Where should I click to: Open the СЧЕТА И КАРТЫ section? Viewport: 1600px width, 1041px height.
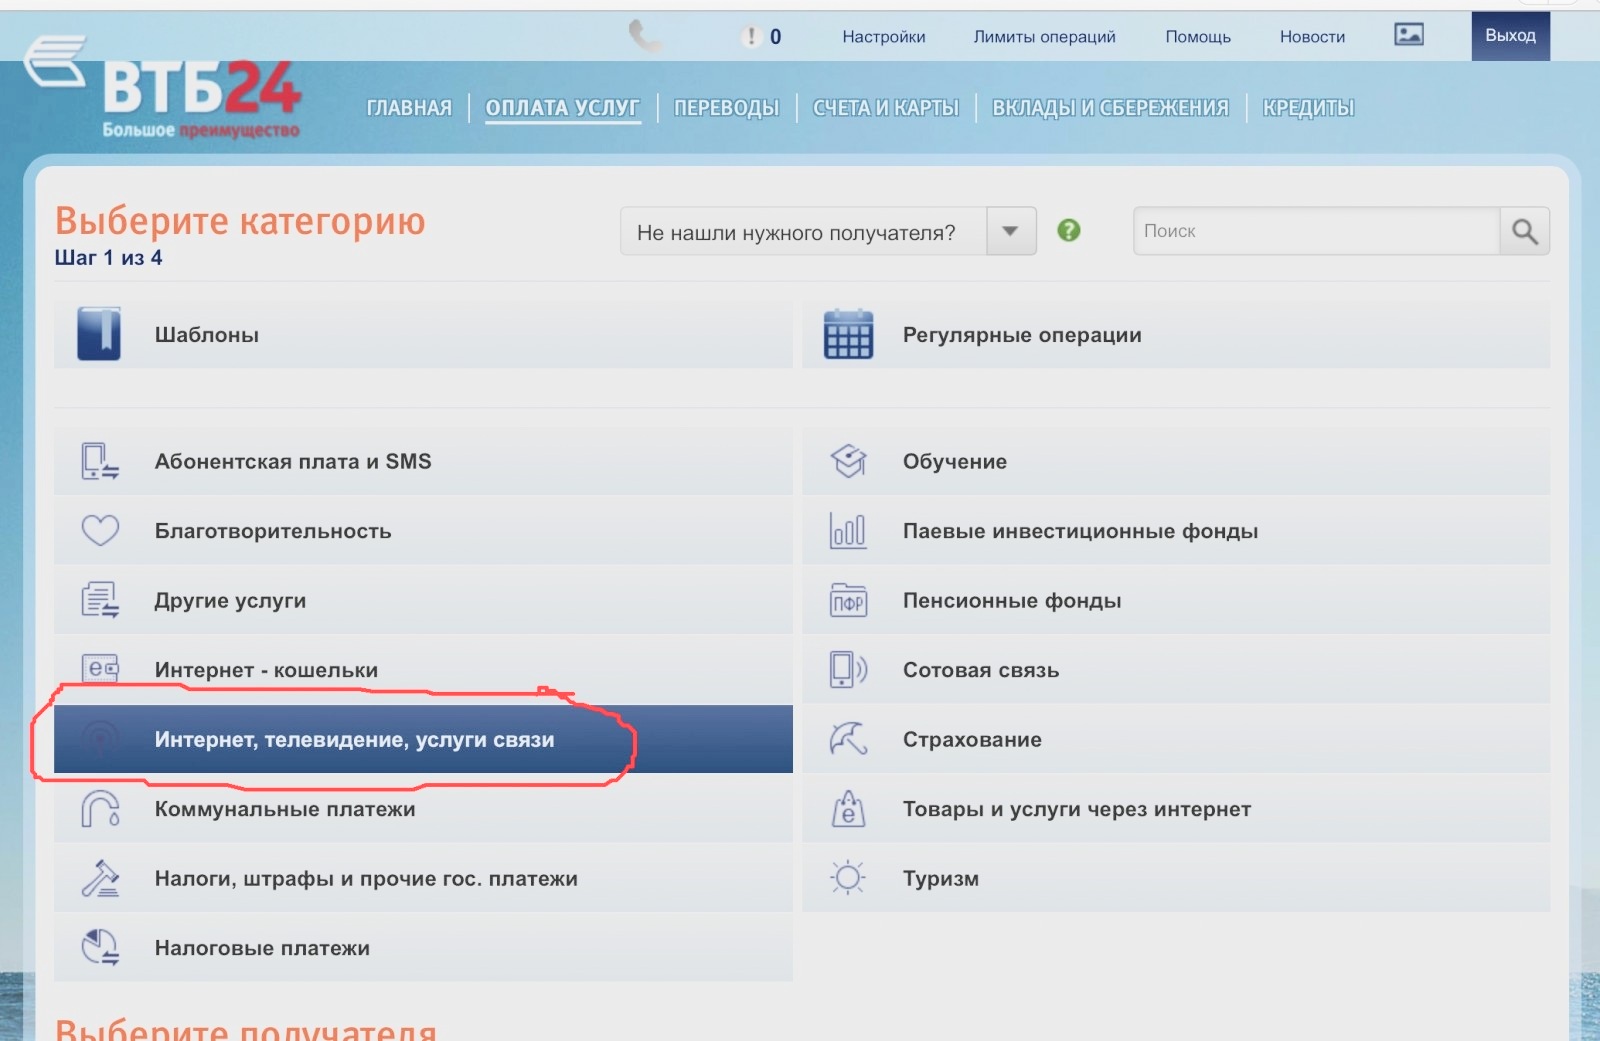click(885, 107)
